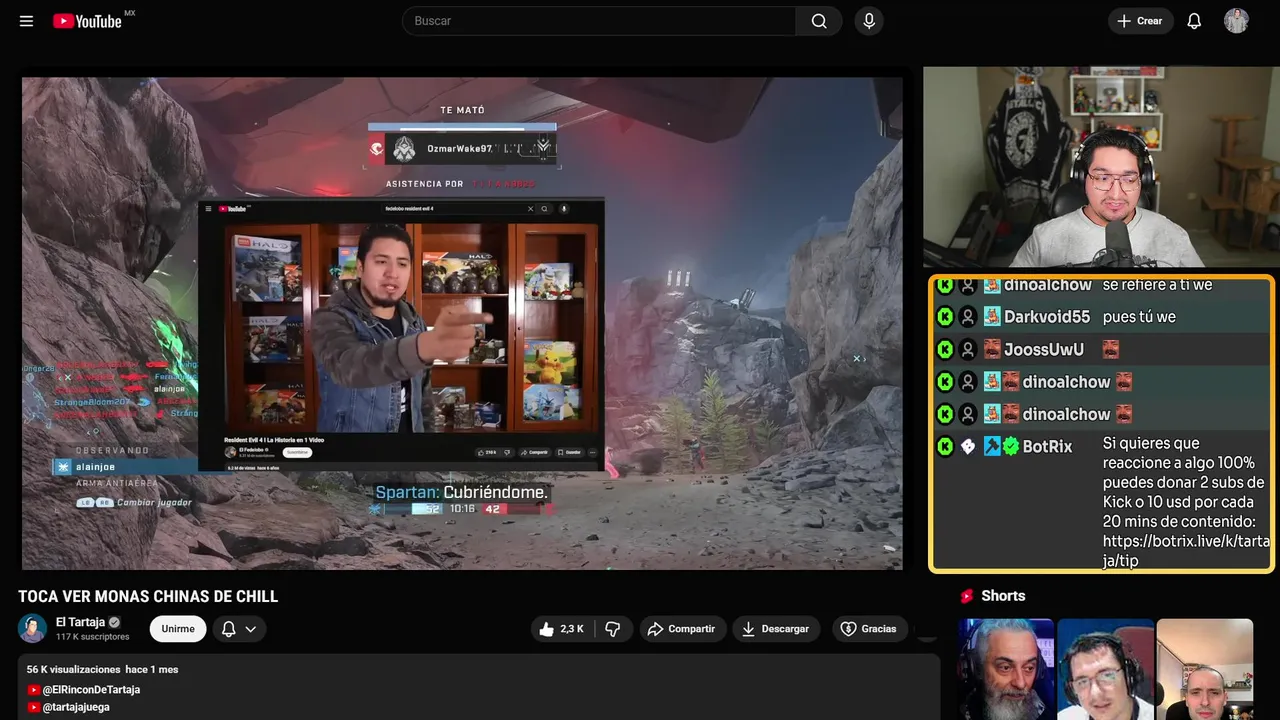Go to YouTube home via logo
Screen dimensions: 1280x720
(x=87, y=21)
